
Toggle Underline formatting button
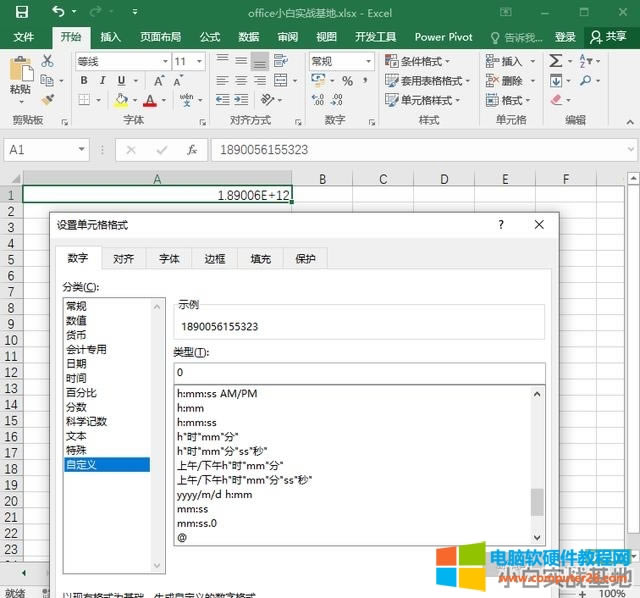coord(121,81)
